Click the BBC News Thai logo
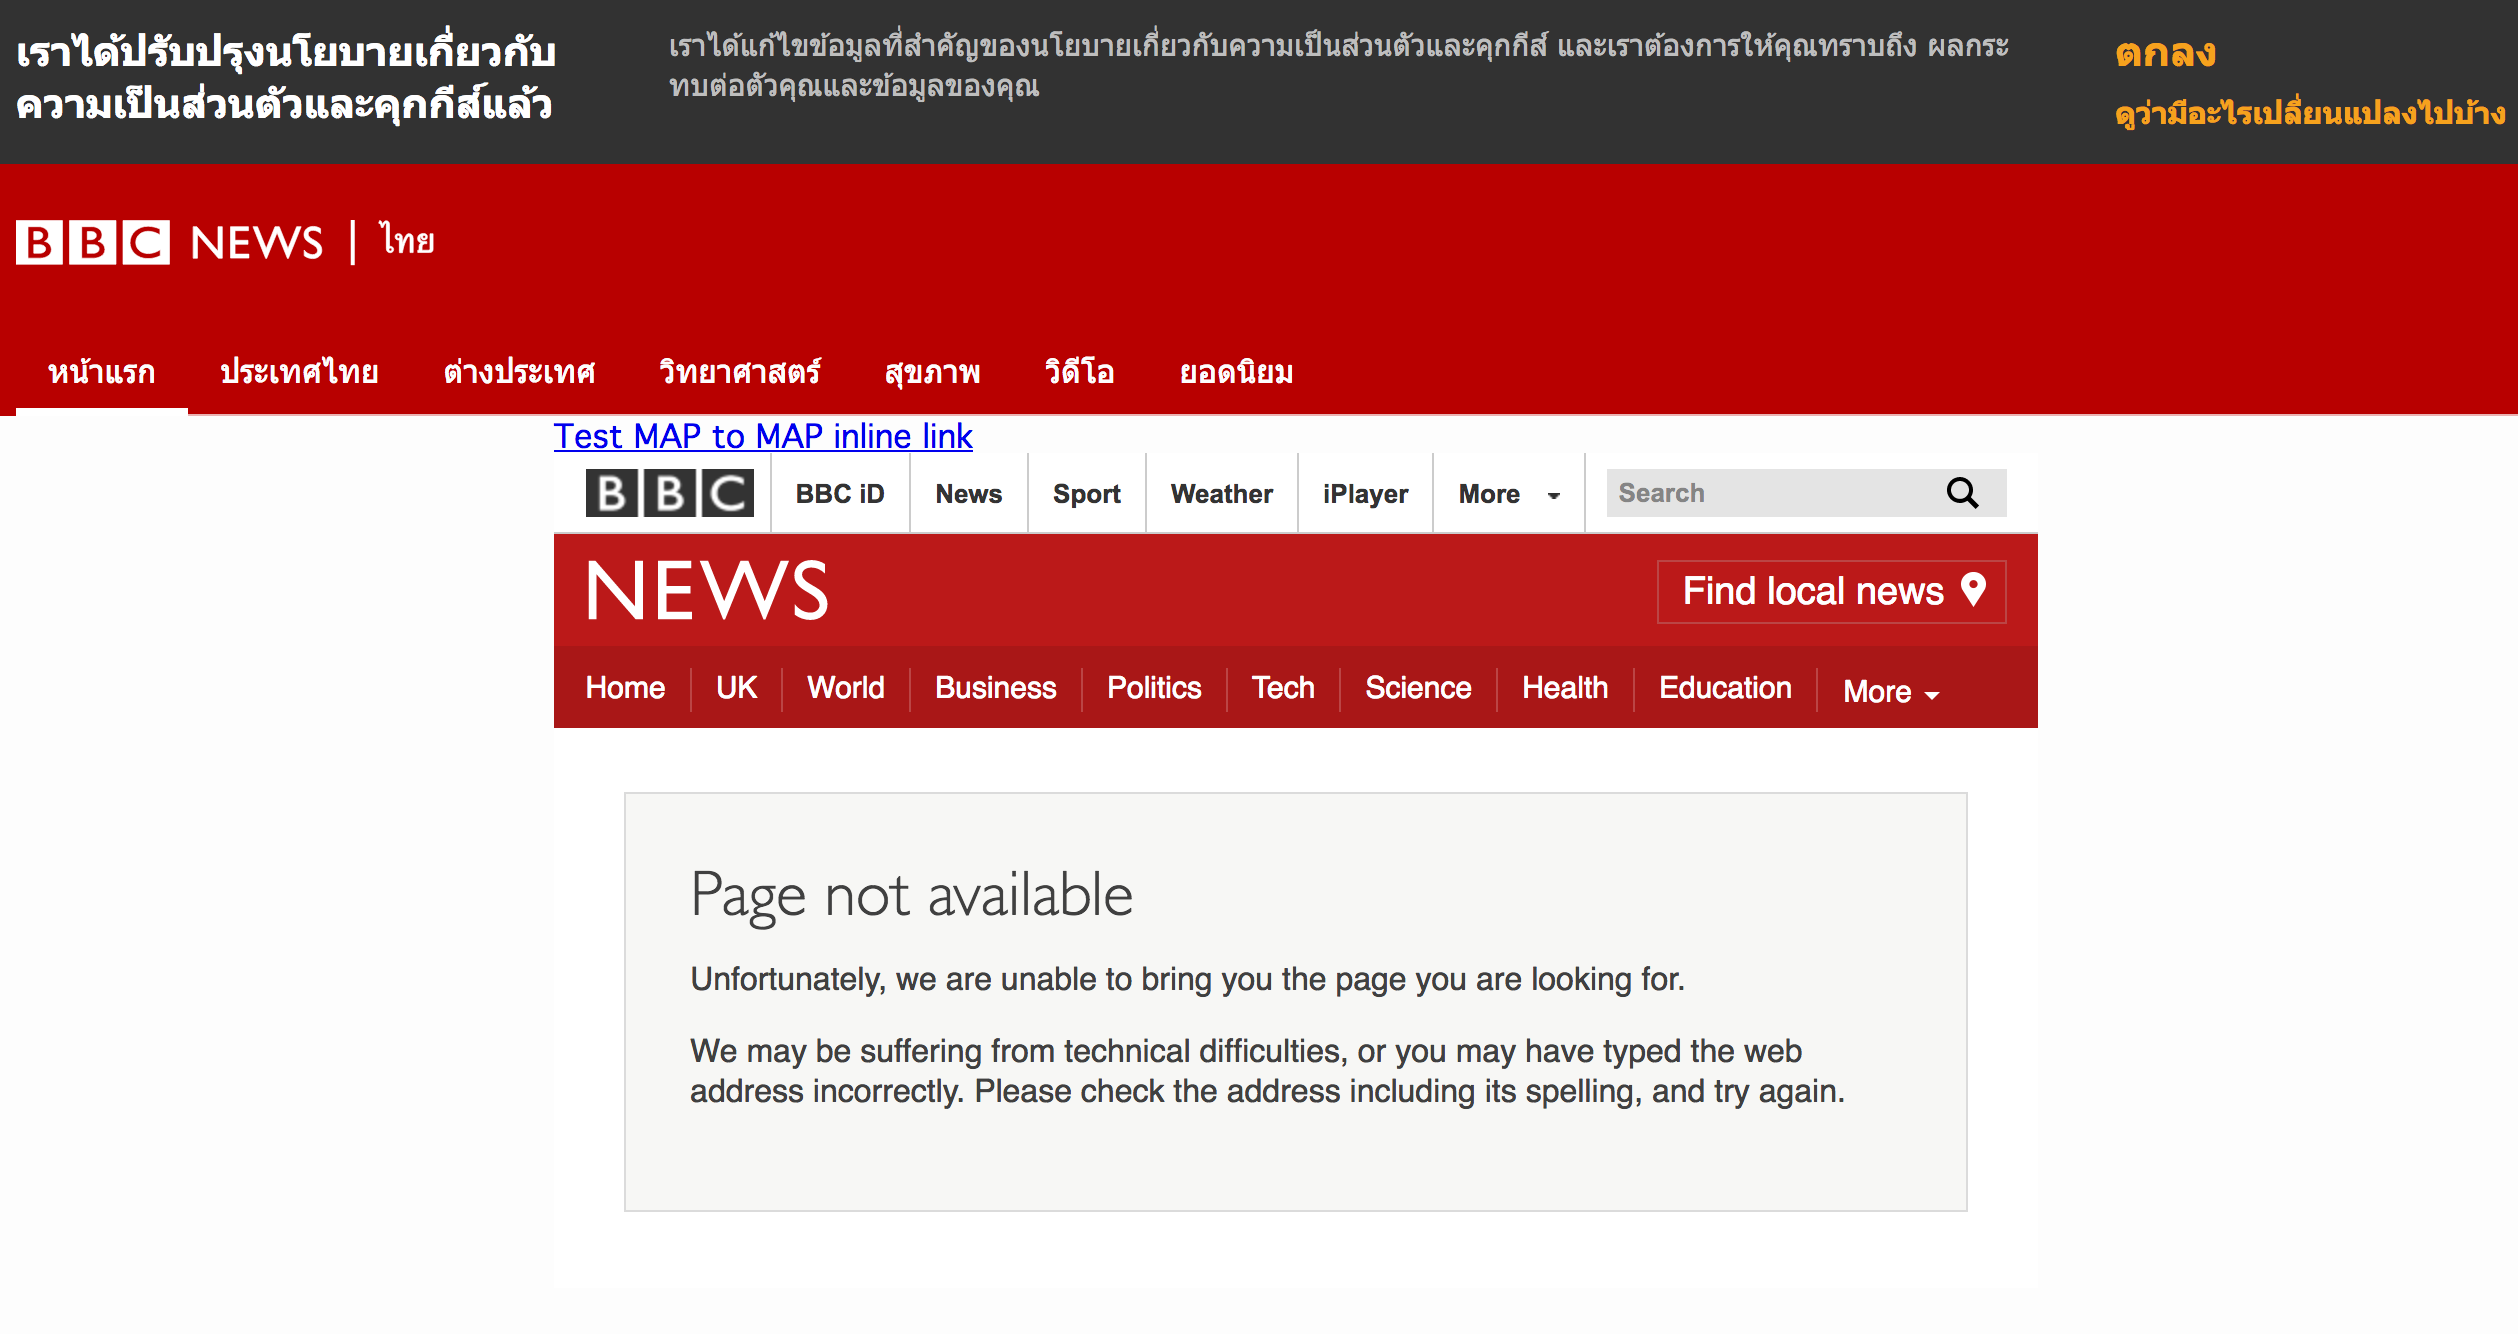 point(225,242)
